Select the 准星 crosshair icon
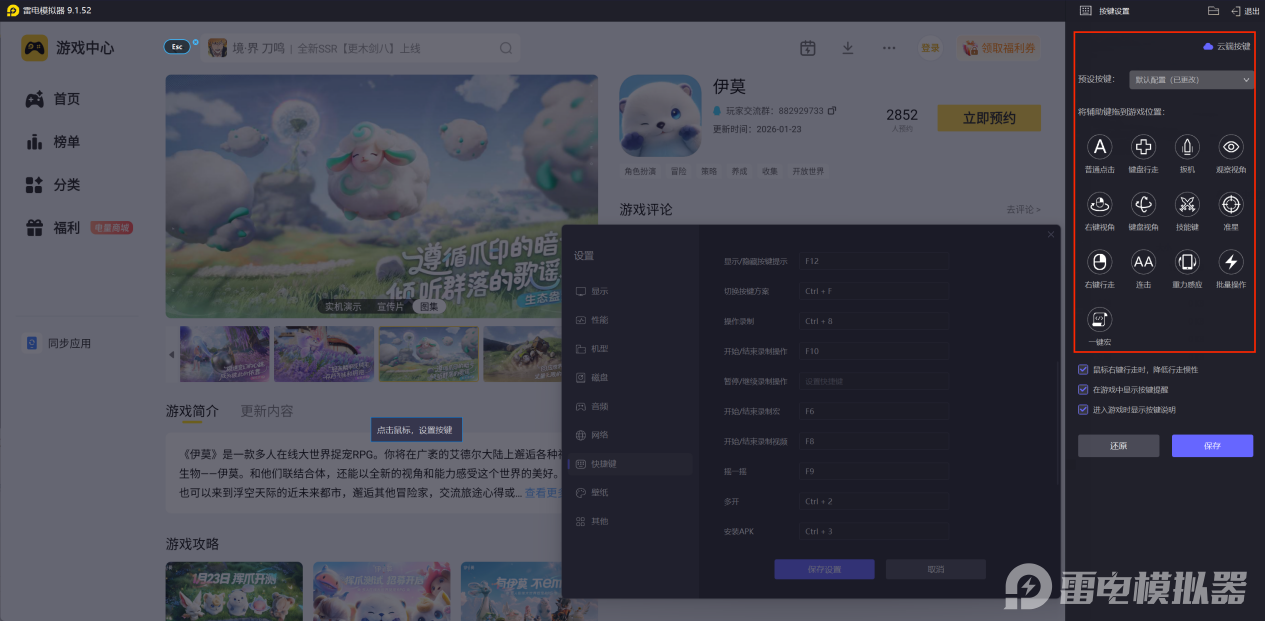 (x=1231, y=204)
